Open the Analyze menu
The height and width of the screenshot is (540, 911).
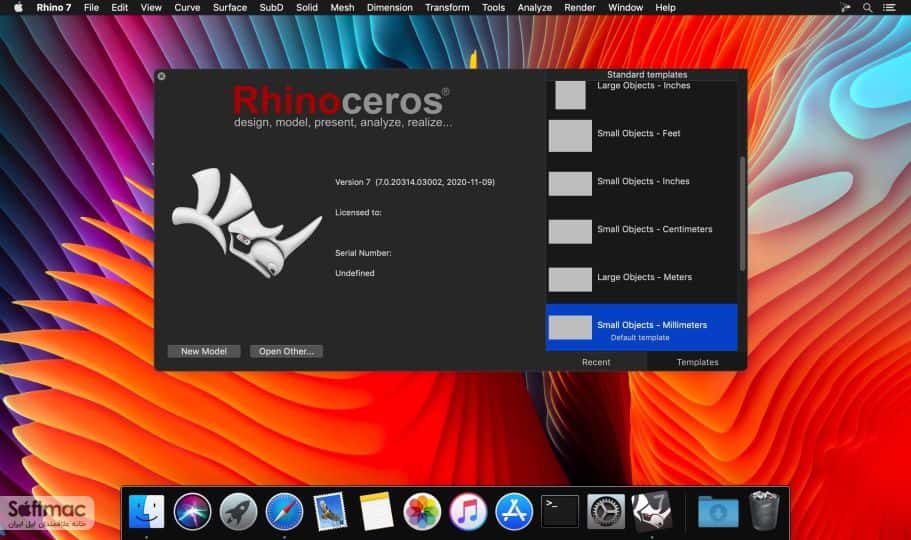(x=535, y=8)
